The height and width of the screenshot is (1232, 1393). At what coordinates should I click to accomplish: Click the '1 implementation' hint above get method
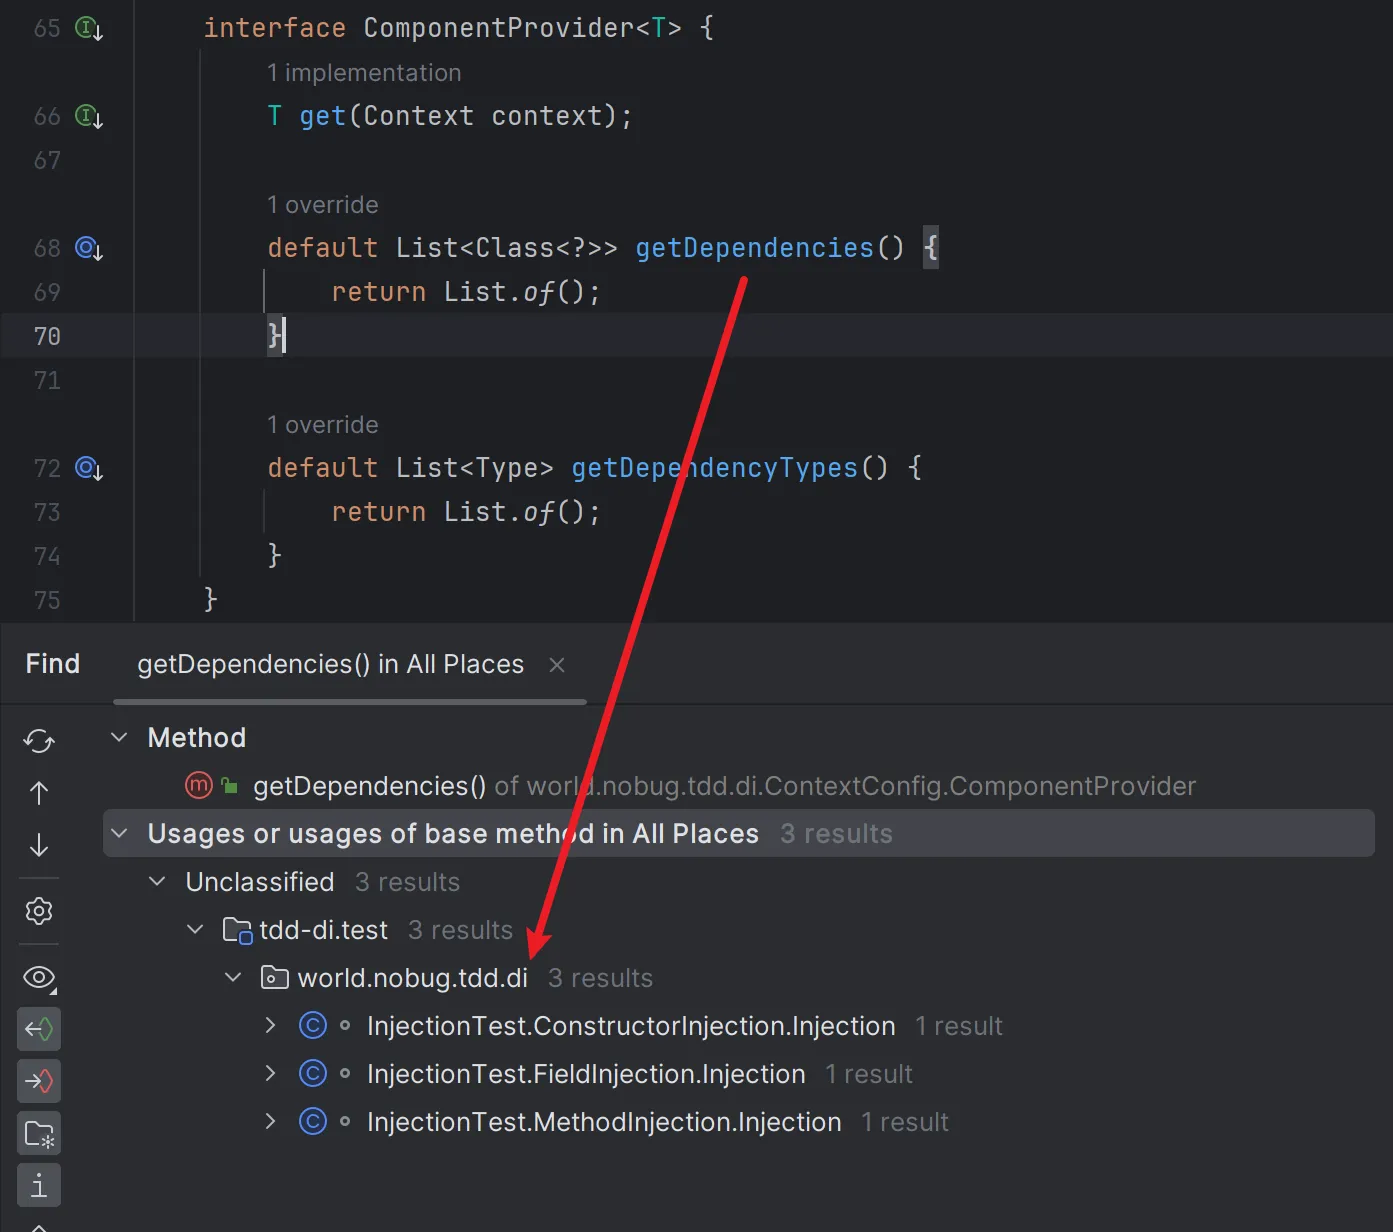[x=364, y=73]
